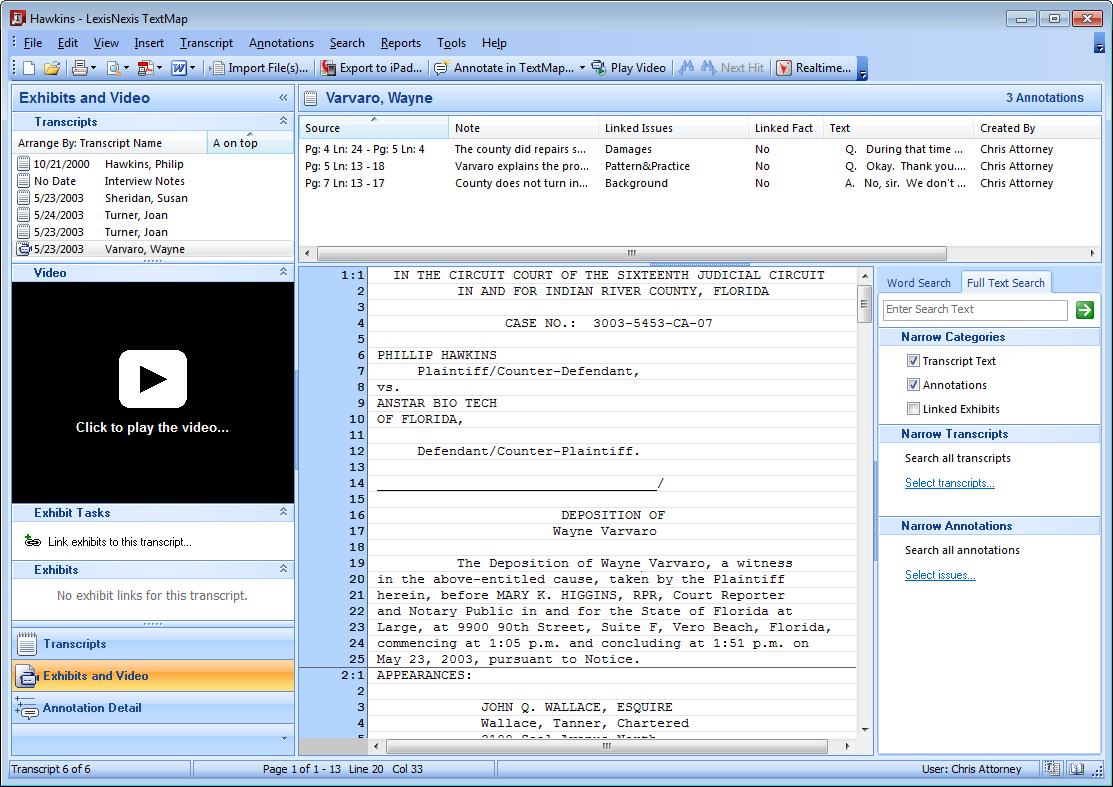
Task: Switch to the Word Search tab
Action: (x=919, y=283)
